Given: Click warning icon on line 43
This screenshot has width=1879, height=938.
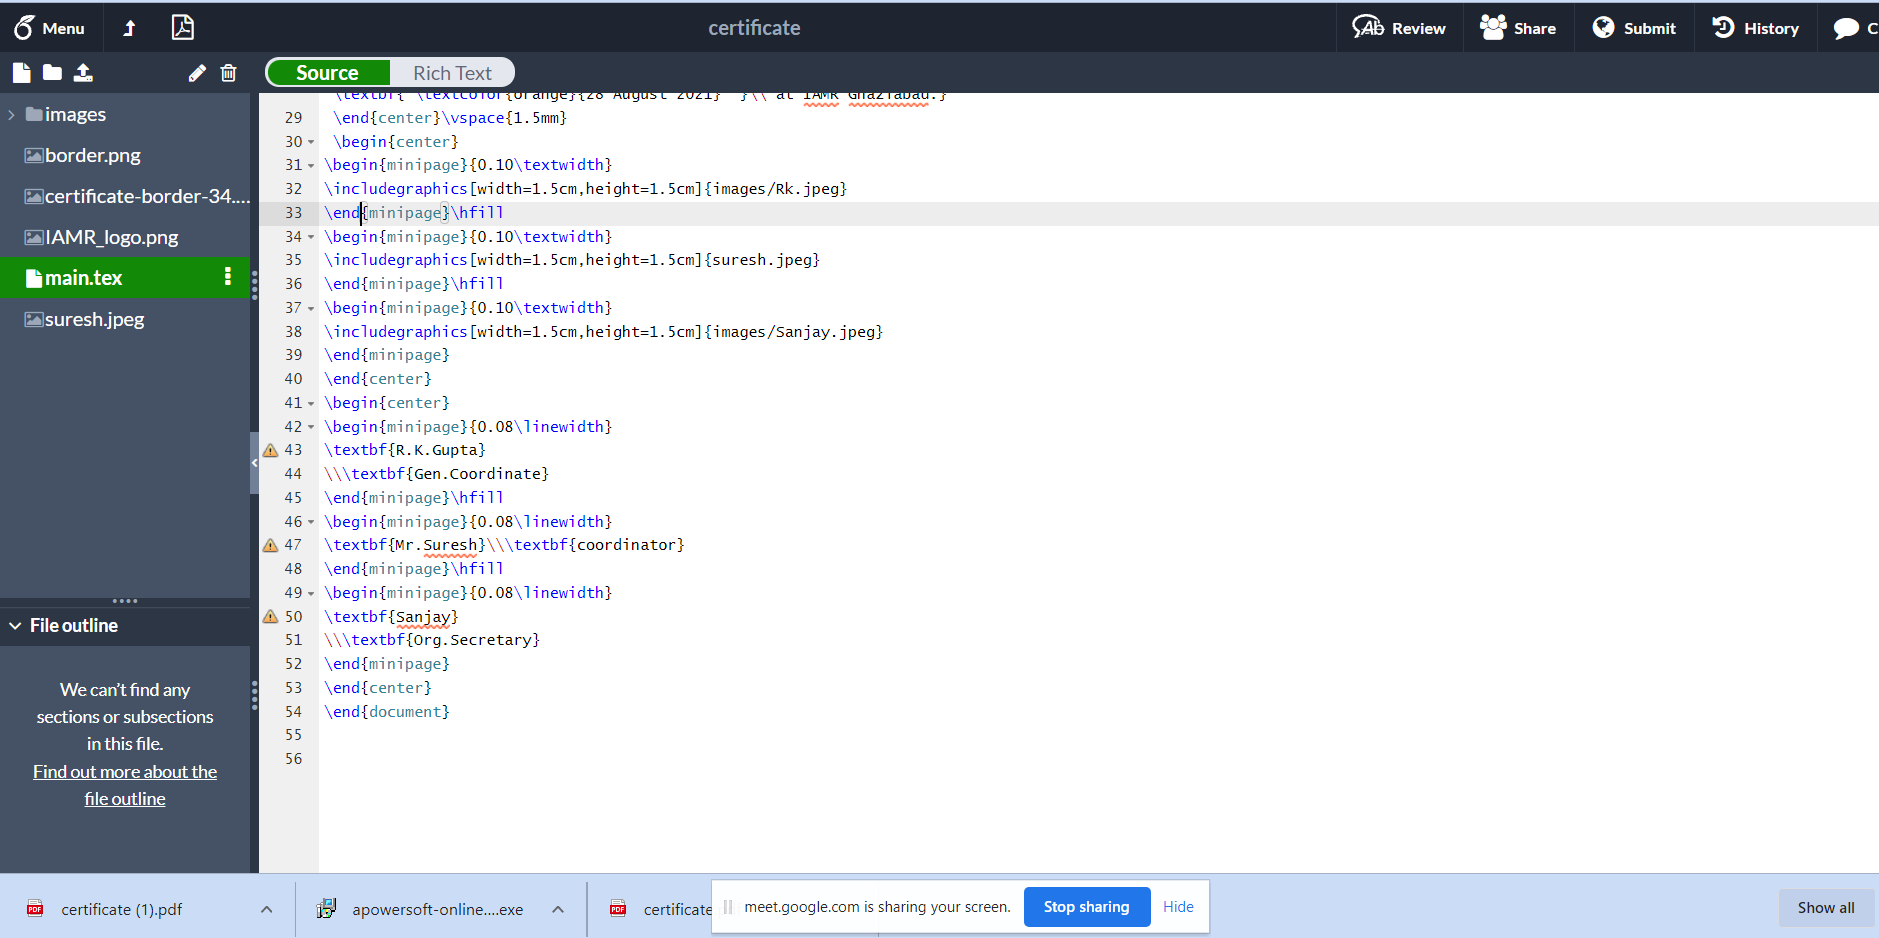Looking at the screenshot, I should (x=270, y=450).
